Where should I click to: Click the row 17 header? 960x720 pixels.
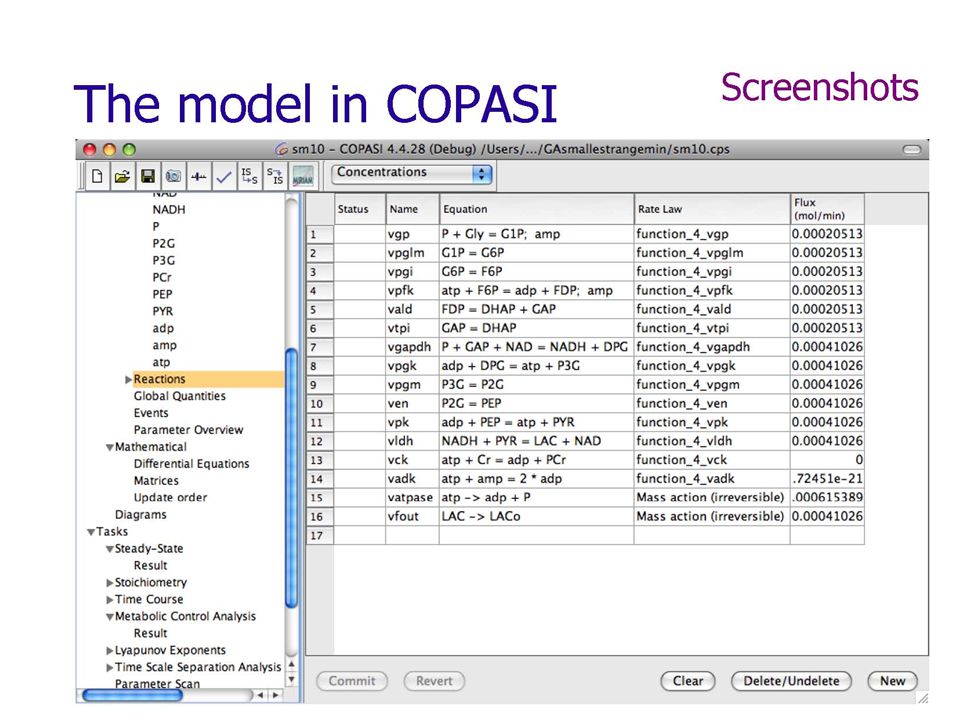[x=320, y=536]
